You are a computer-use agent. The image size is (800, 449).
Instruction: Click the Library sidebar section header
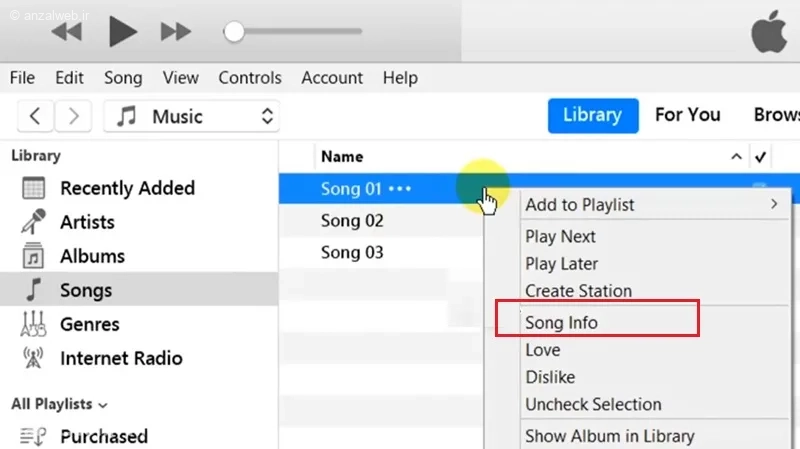[x=36, y=155]
